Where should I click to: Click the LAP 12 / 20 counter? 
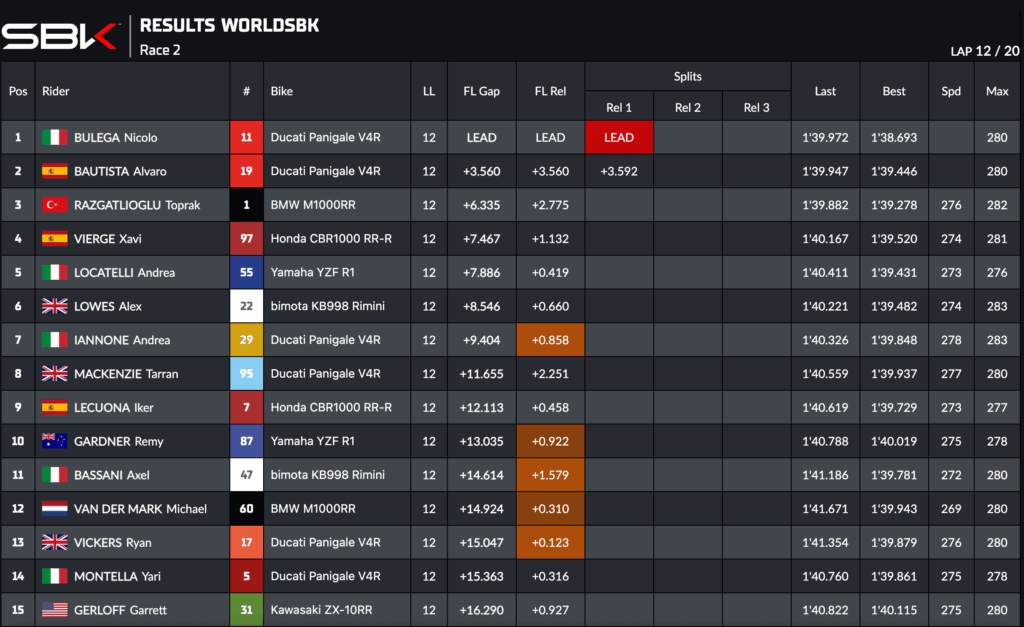983,51
